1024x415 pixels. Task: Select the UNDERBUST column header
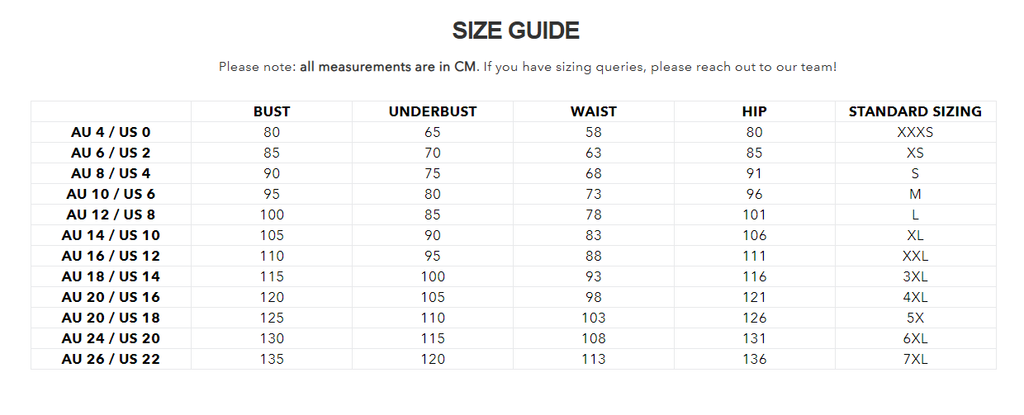coord(432,111)
